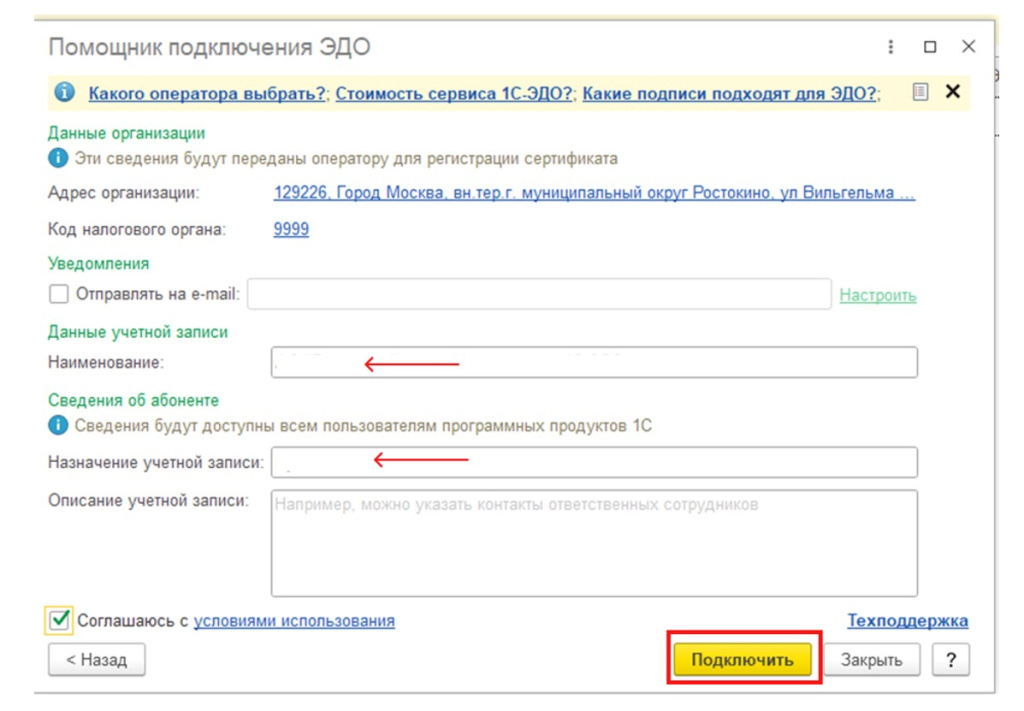The image size is (1024, 711).
Task: Open the three-dot more options menu
Action: pyautogui.click(x=891, y=47)
